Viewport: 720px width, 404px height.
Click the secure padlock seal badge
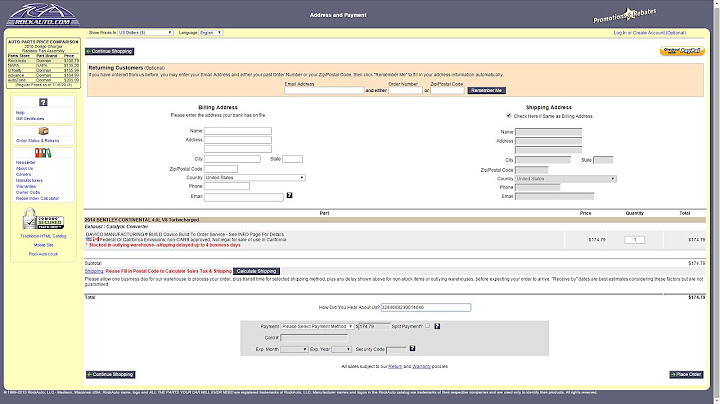point(43,219)
